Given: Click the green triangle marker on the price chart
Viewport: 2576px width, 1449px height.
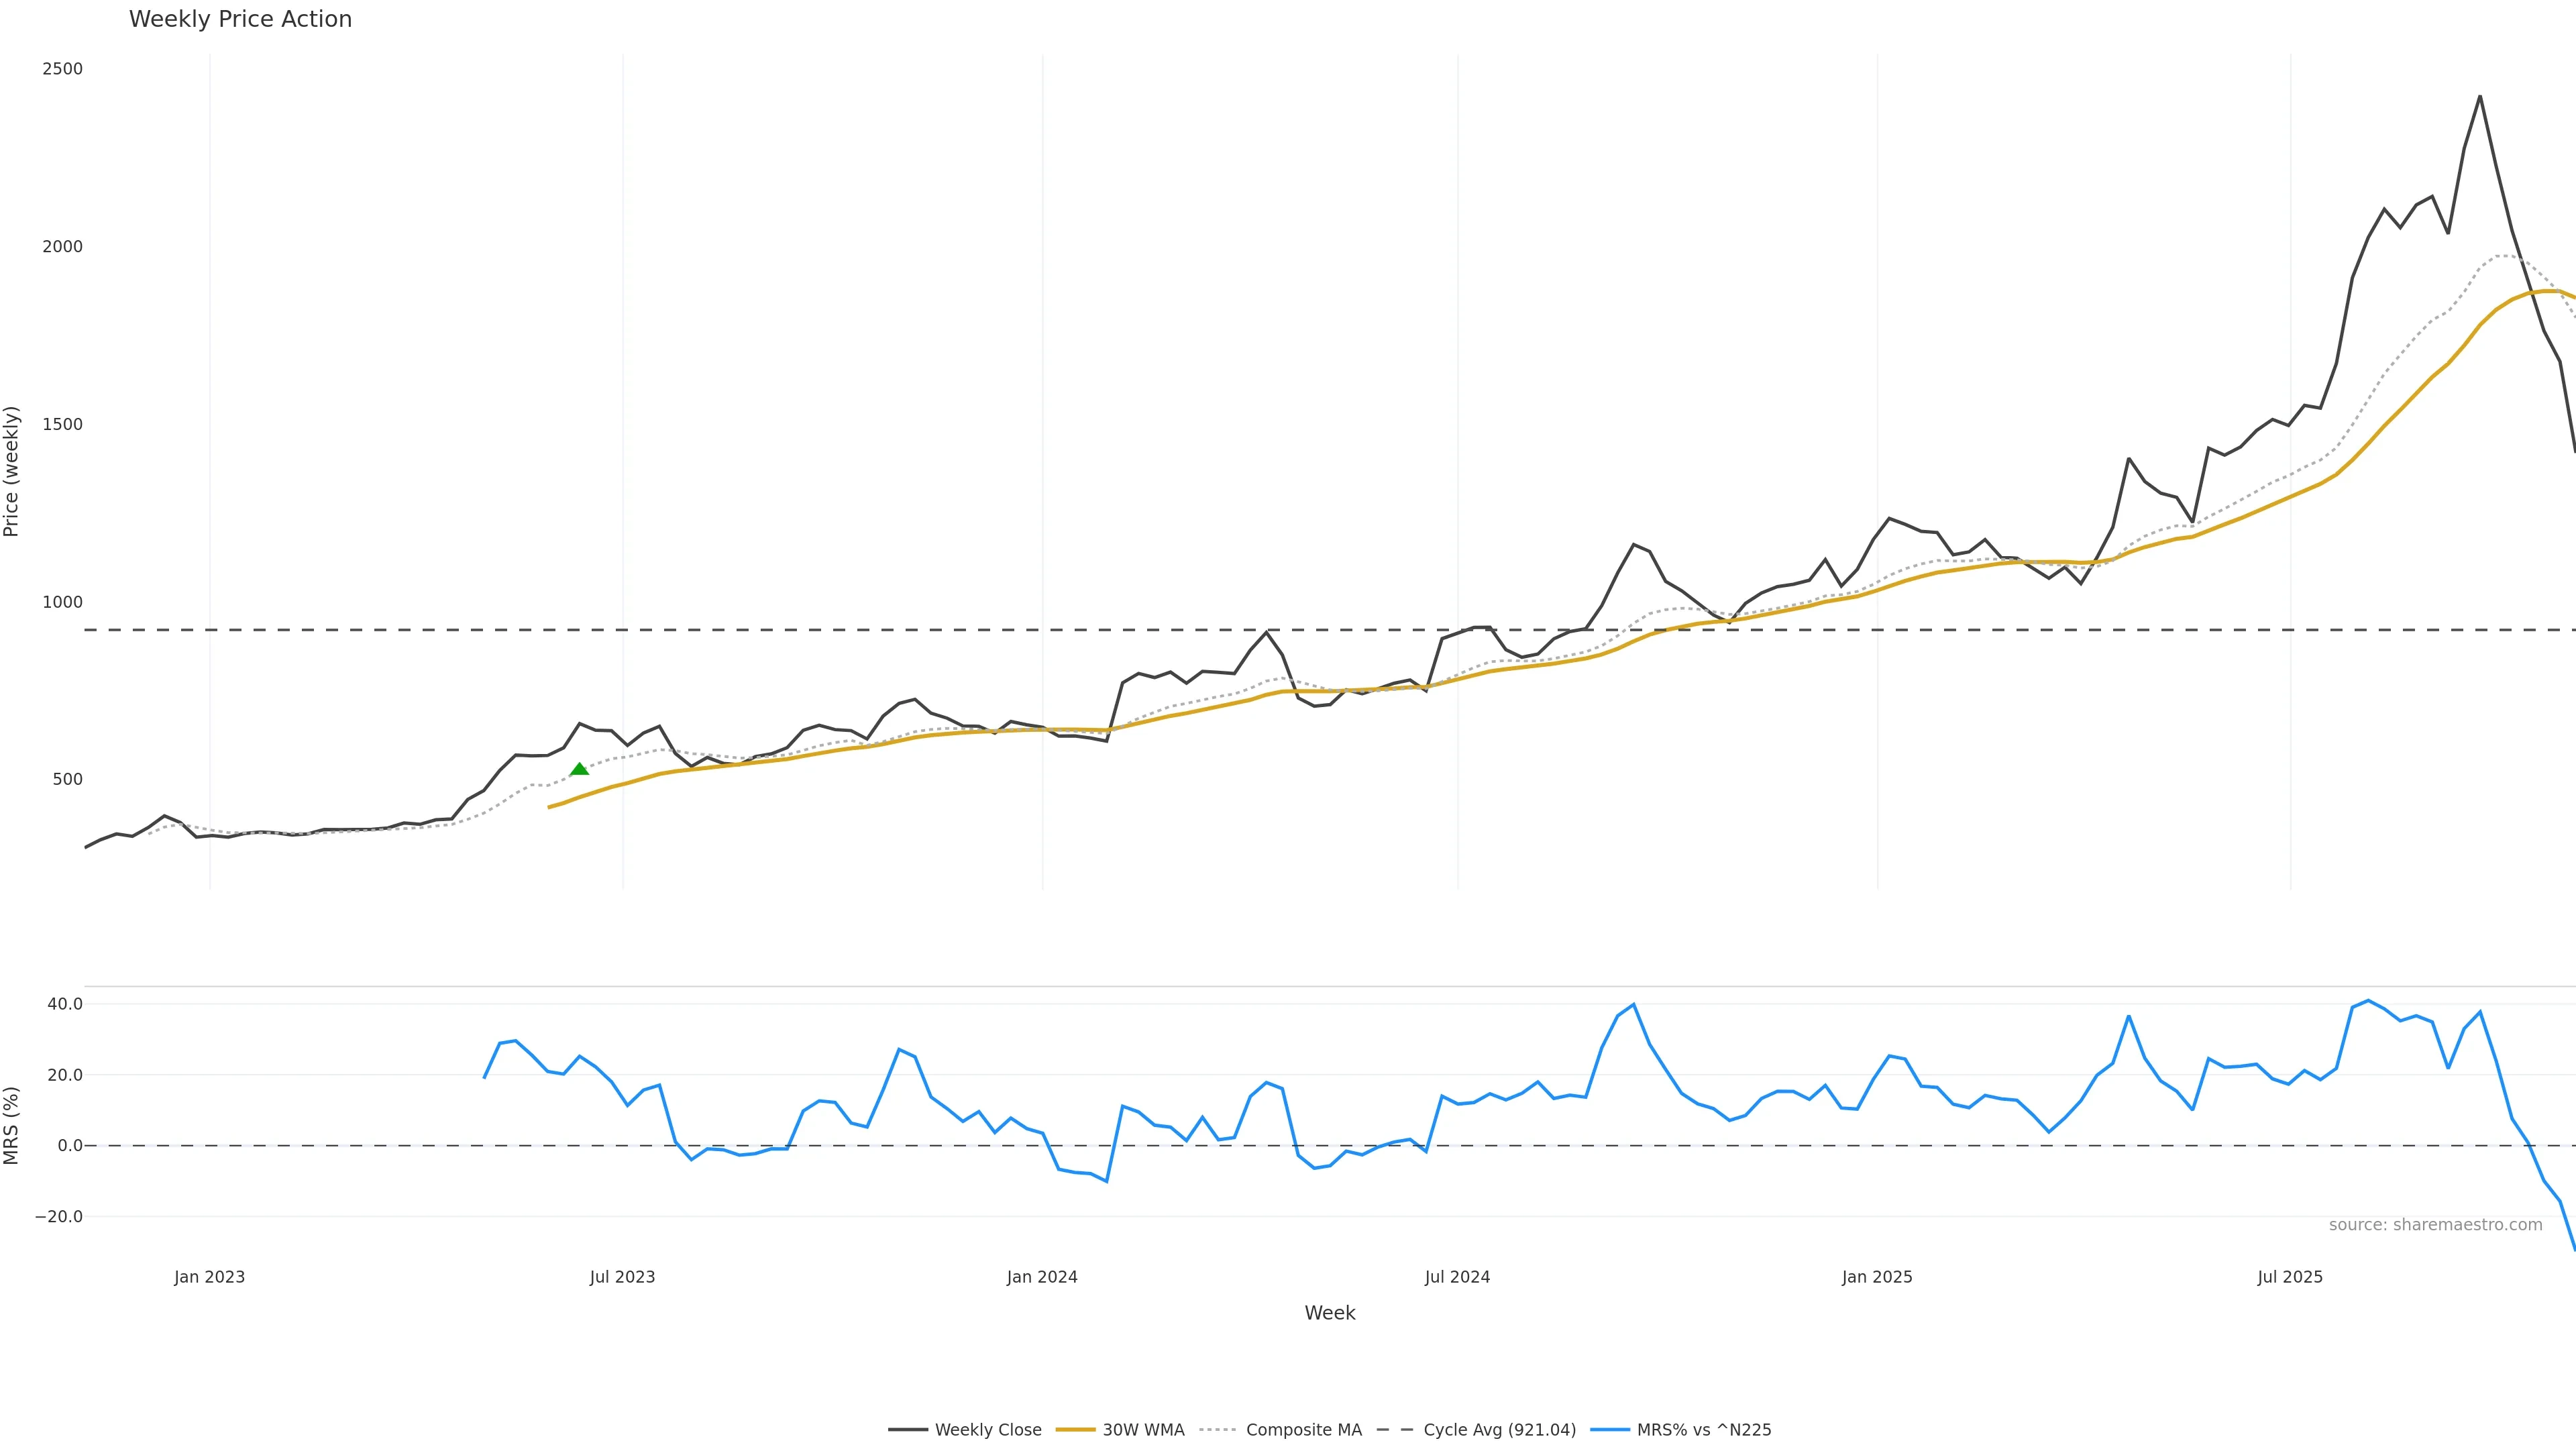Looking at the screenshot, I should pos(579,769).
